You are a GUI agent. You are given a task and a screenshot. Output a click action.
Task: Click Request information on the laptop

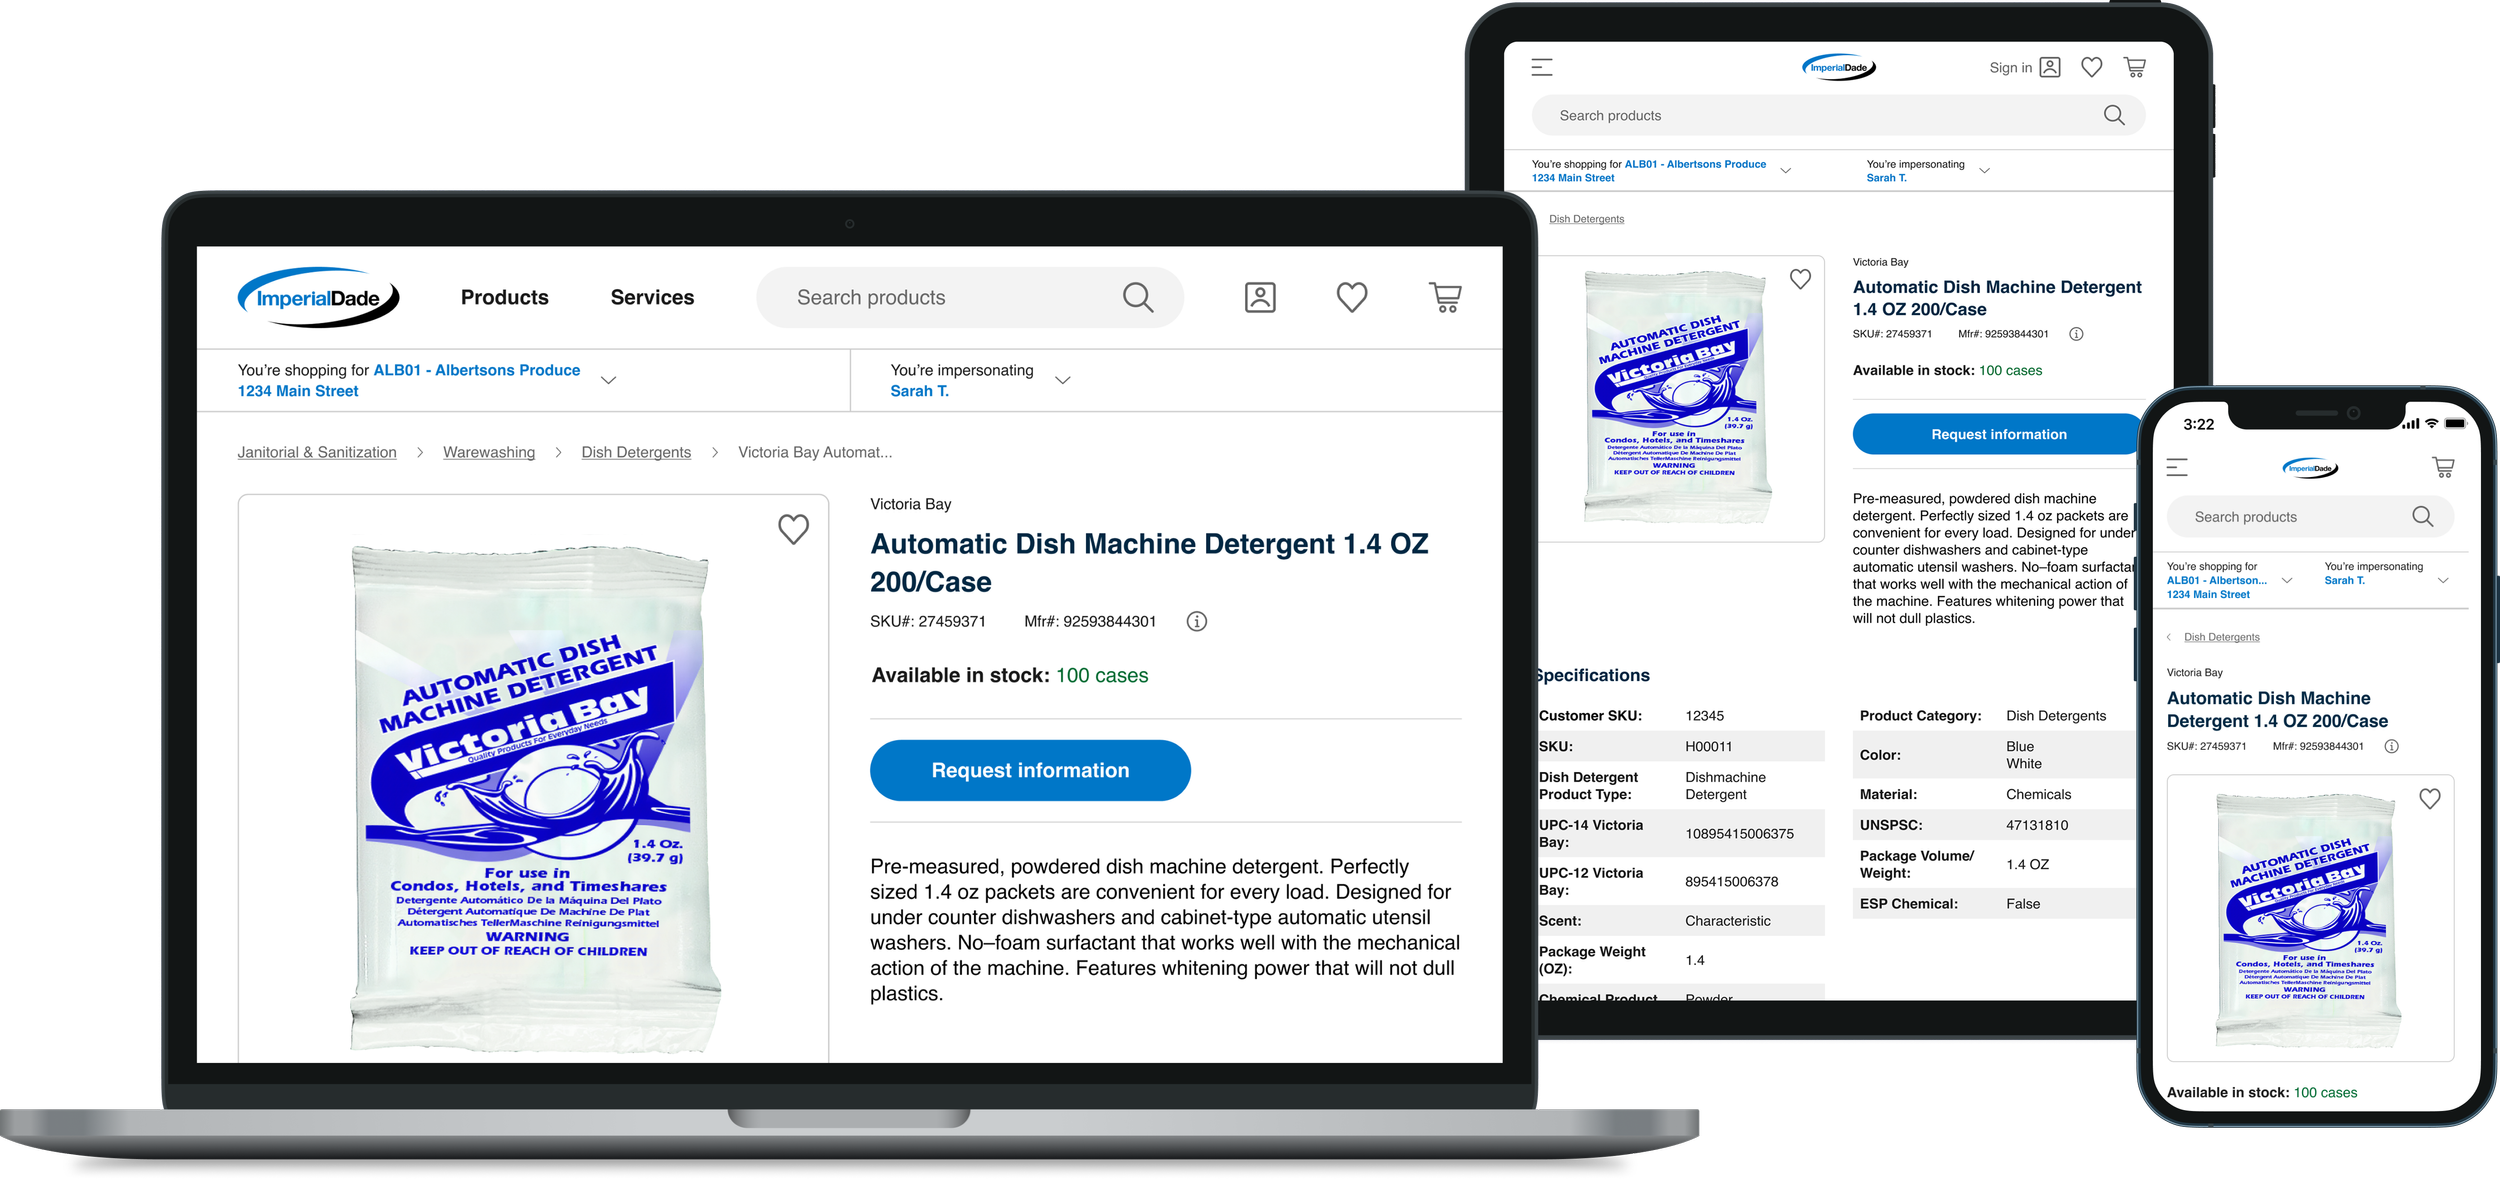tap(1030, 770)
